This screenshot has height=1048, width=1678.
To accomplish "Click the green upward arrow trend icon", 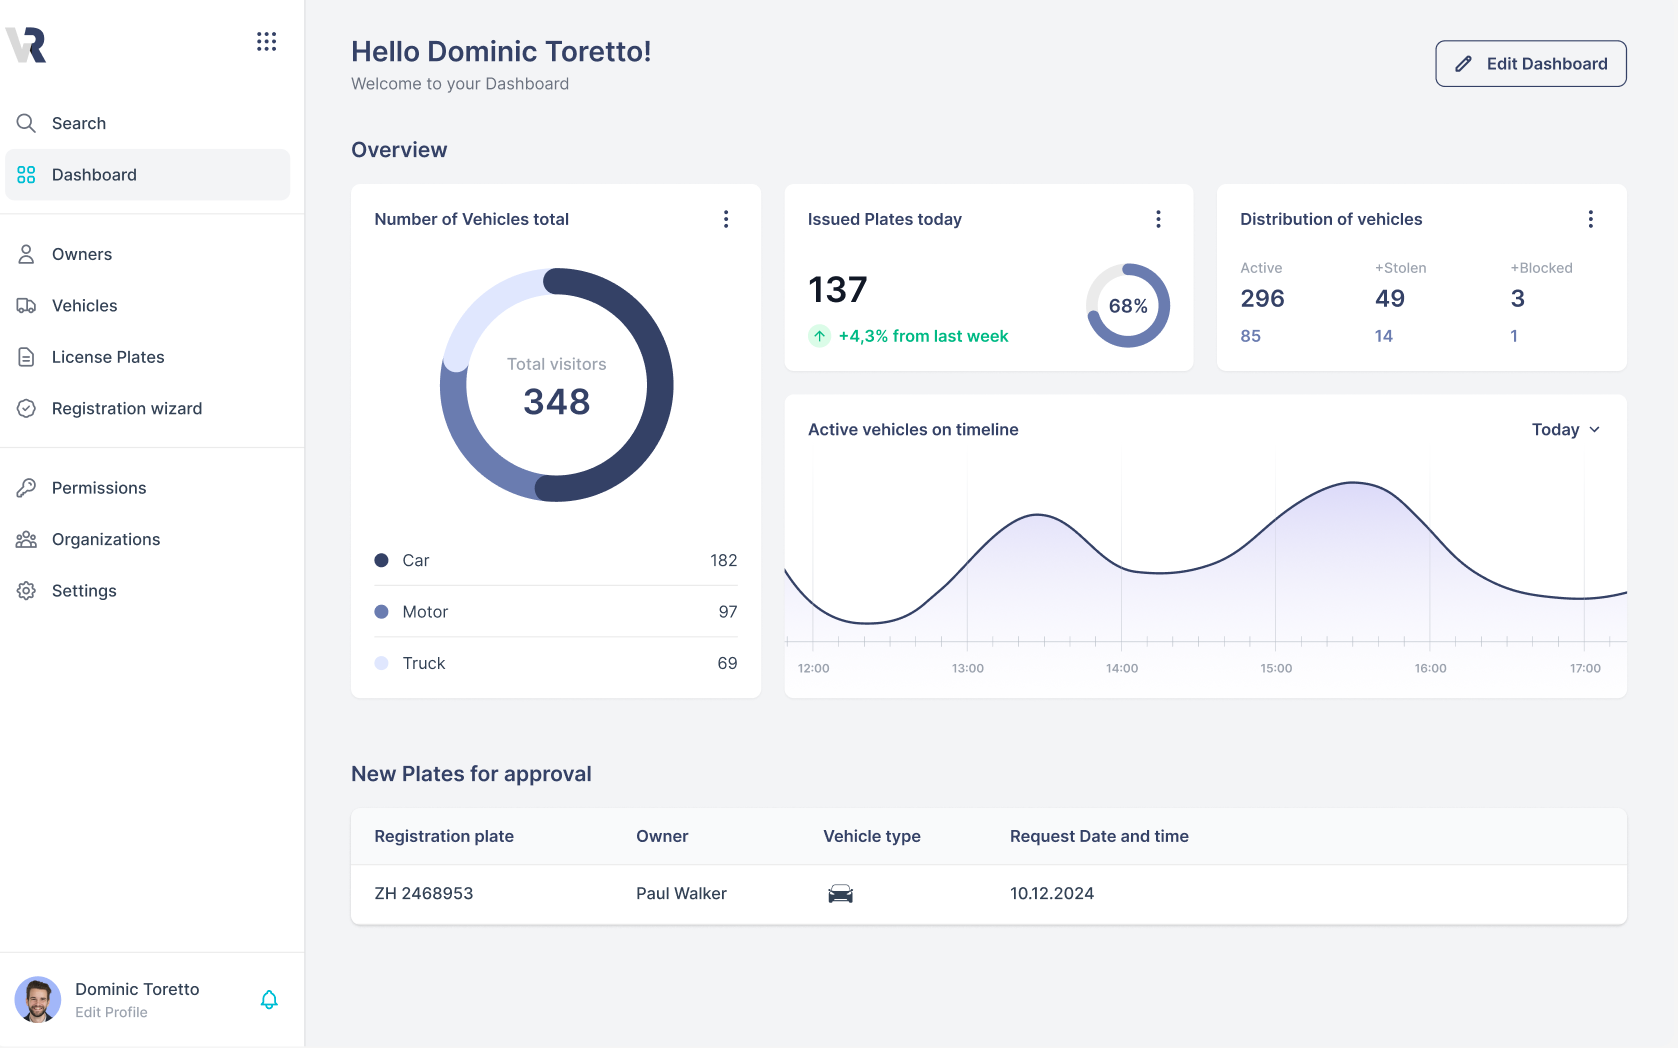I will (819, 336).
